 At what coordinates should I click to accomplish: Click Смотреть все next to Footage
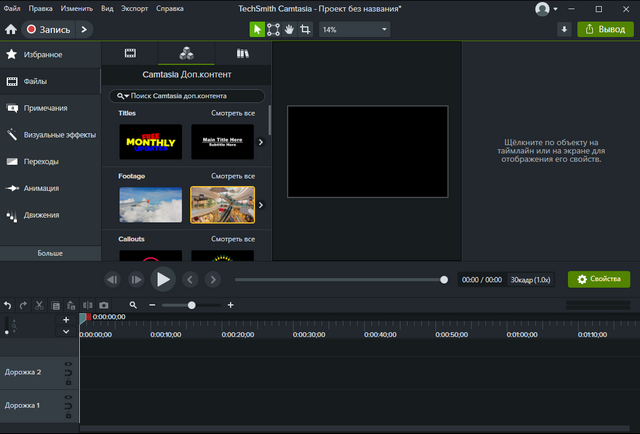coord(233,176)
